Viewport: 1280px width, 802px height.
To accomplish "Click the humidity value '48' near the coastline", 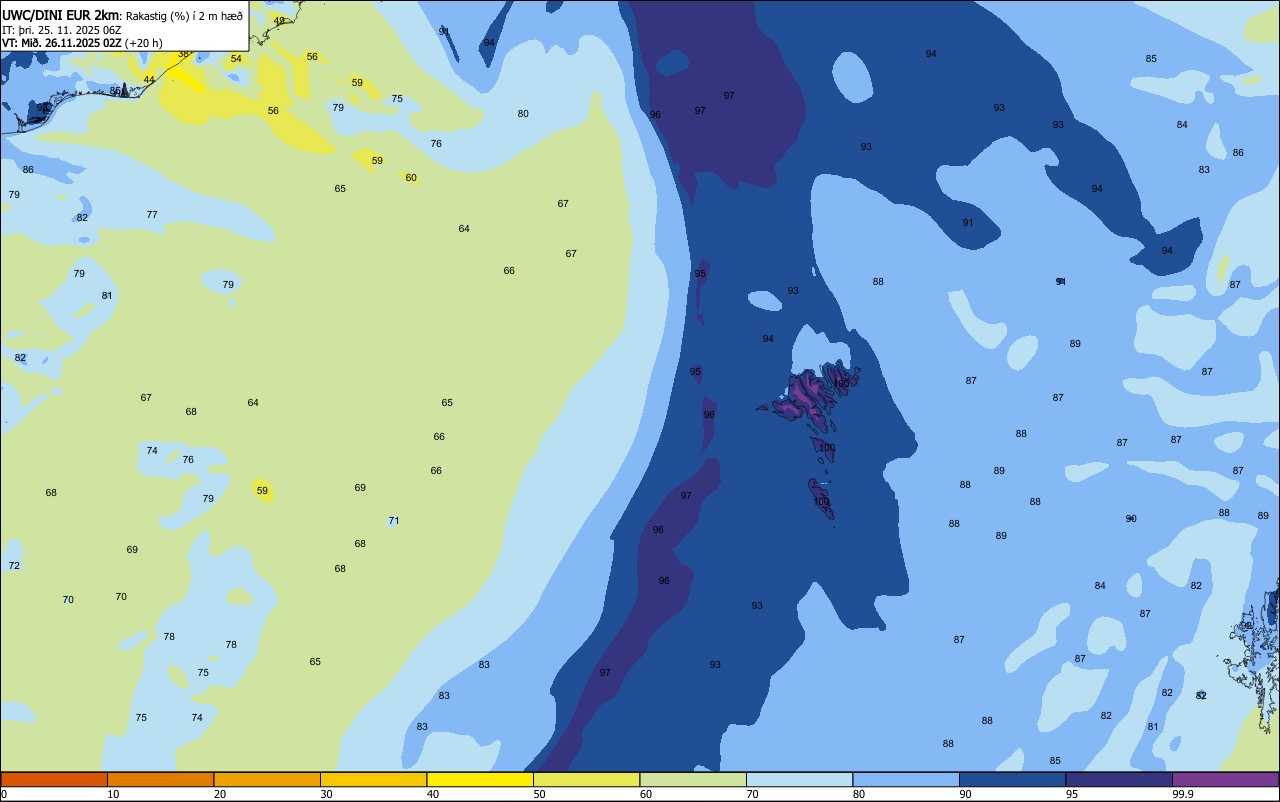I will pos(279,21).
